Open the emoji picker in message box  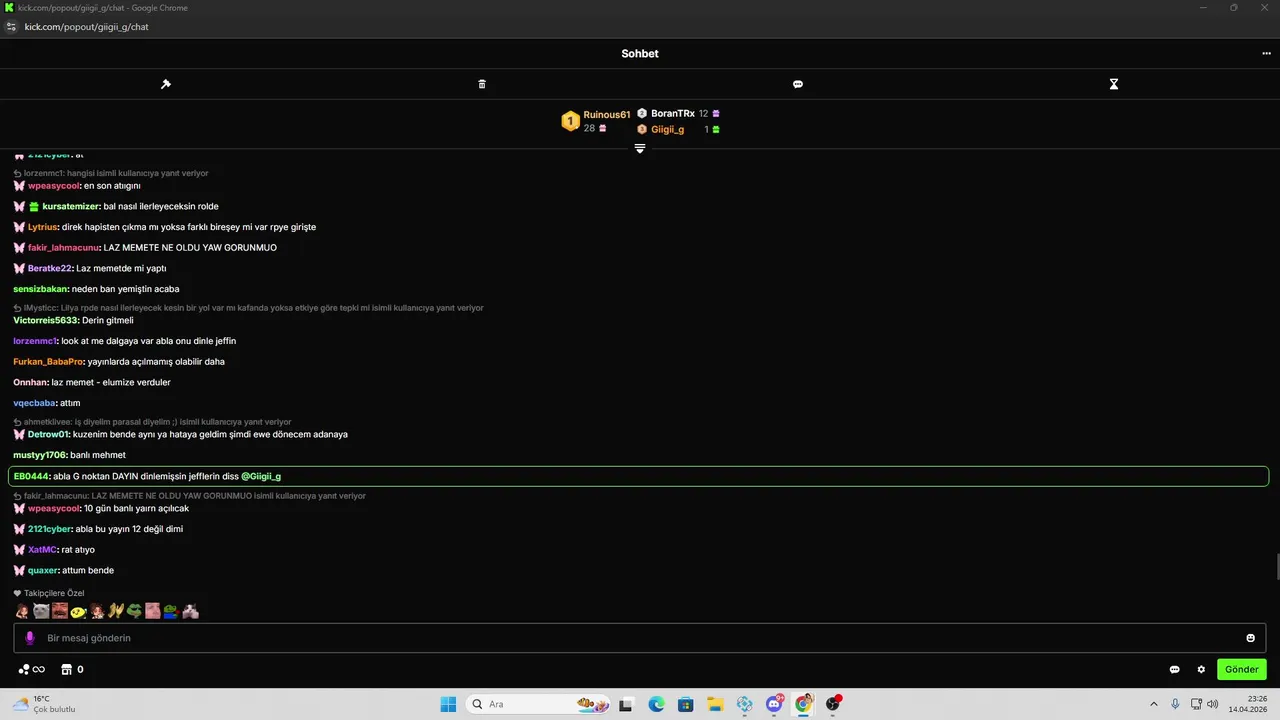pos(1250,638)
